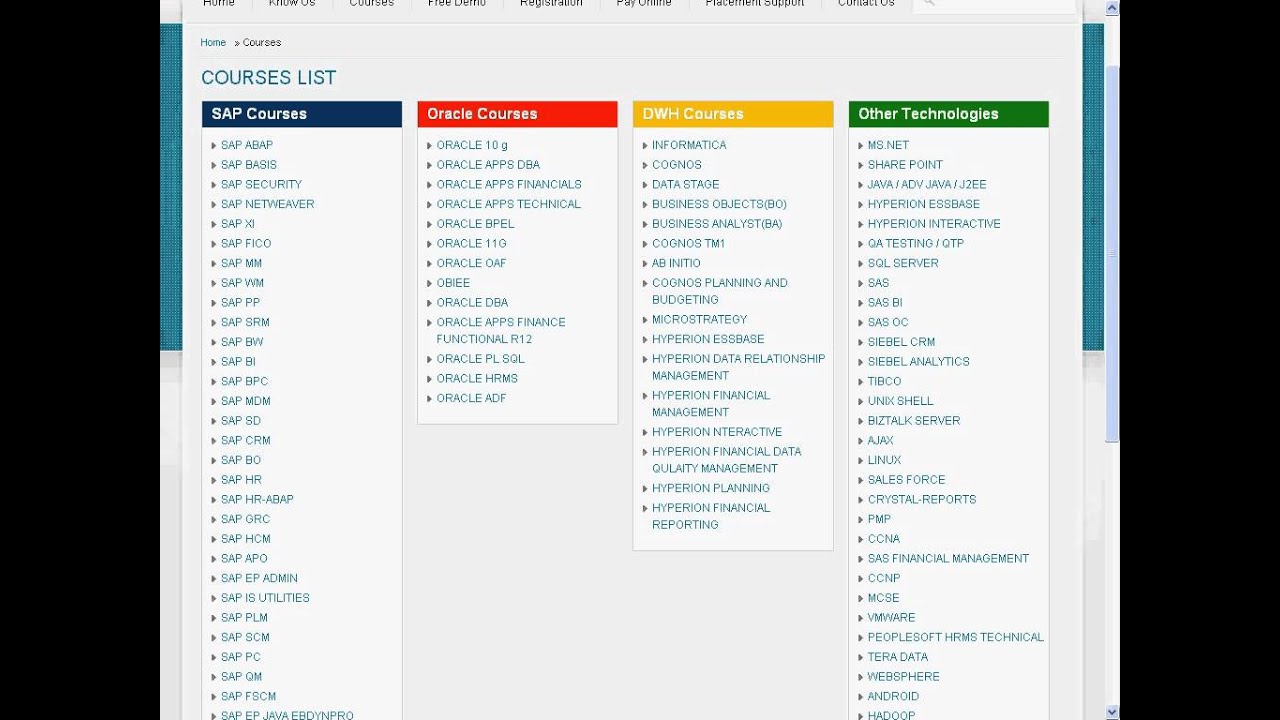Go to ORACLE APPS FINANCE FUNCTIONAL R12
Screen dimensions: 1280x720
[501, 331]
